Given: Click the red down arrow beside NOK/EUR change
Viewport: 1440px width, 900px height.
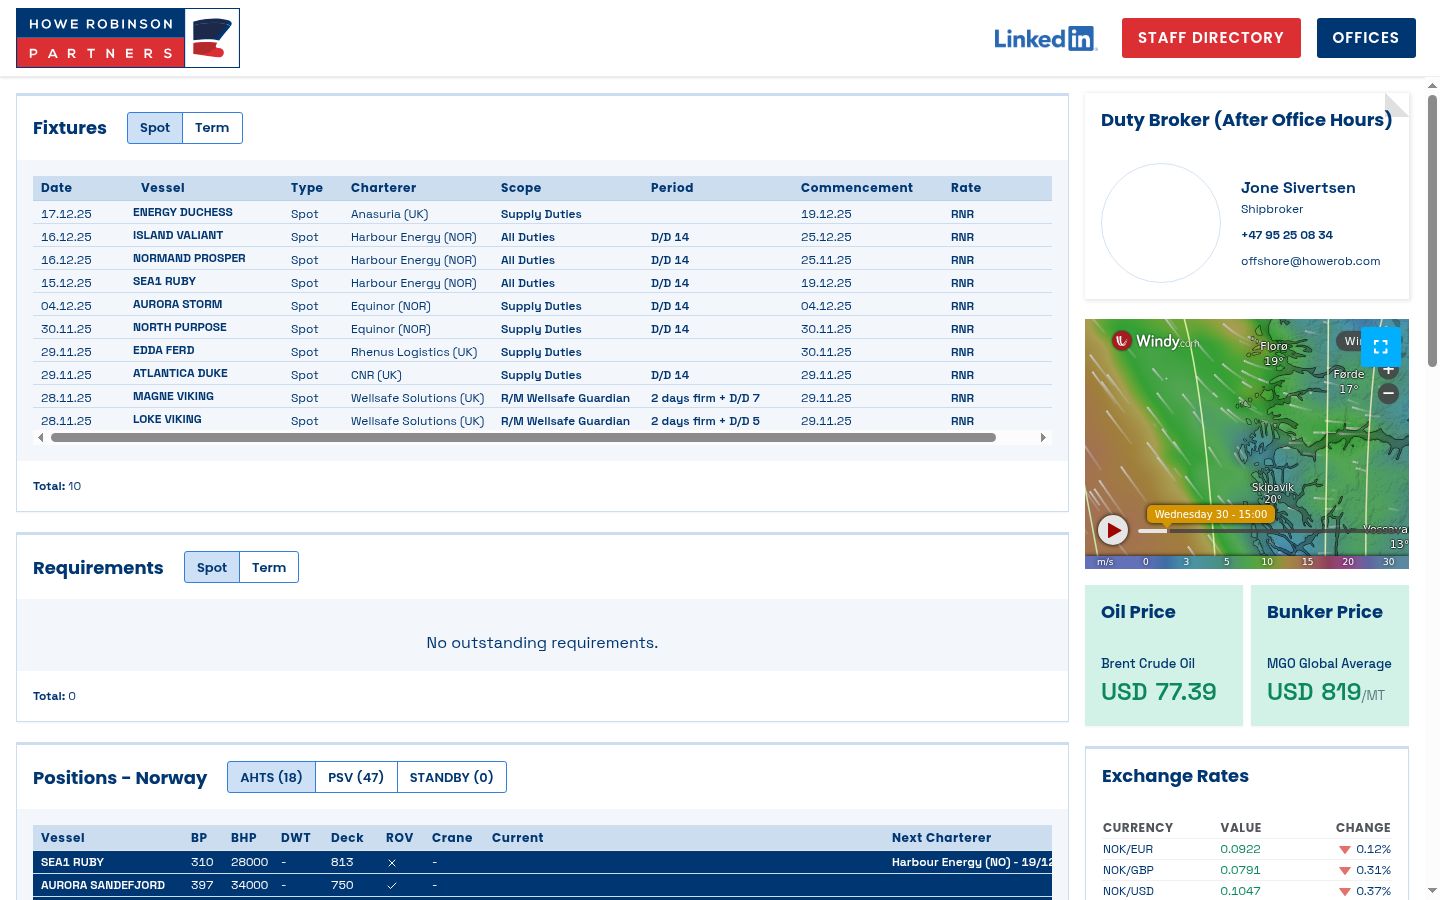Looking at the screenshot, I should [x=1345, y=850].
